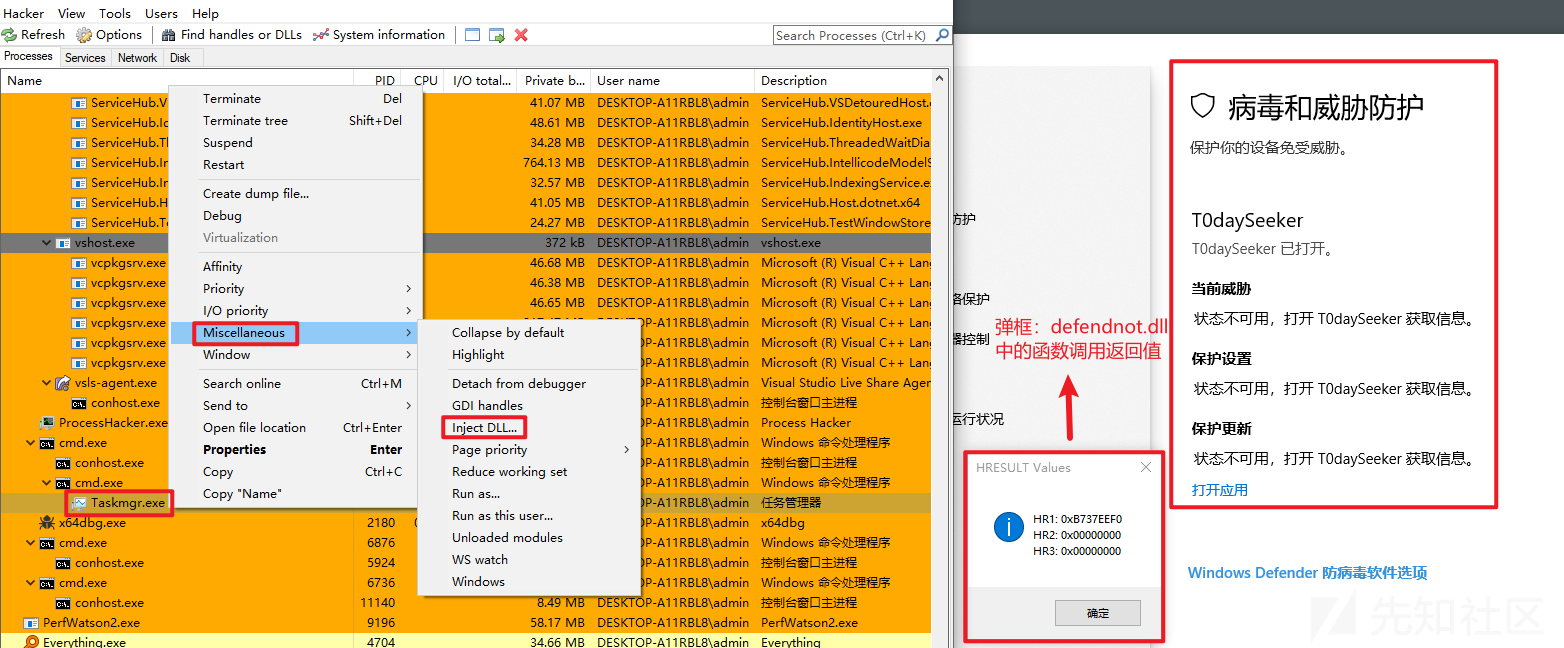Viewport: 1564px width, 648px height.
Task: Switch to the Services tab
Action: coord(85,58)
